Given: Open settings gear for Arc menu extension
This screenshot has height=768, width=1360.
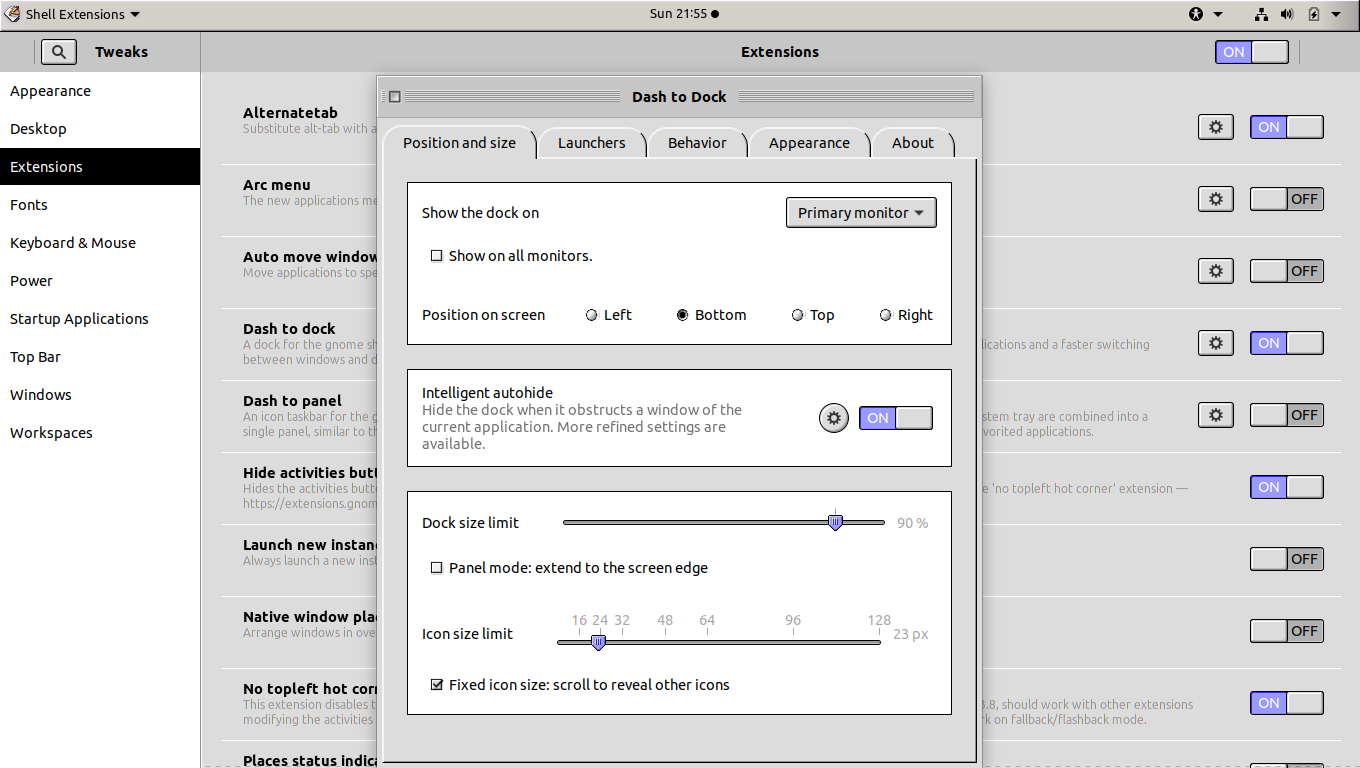Looking at the screenshot, I should pos(1215,199).
